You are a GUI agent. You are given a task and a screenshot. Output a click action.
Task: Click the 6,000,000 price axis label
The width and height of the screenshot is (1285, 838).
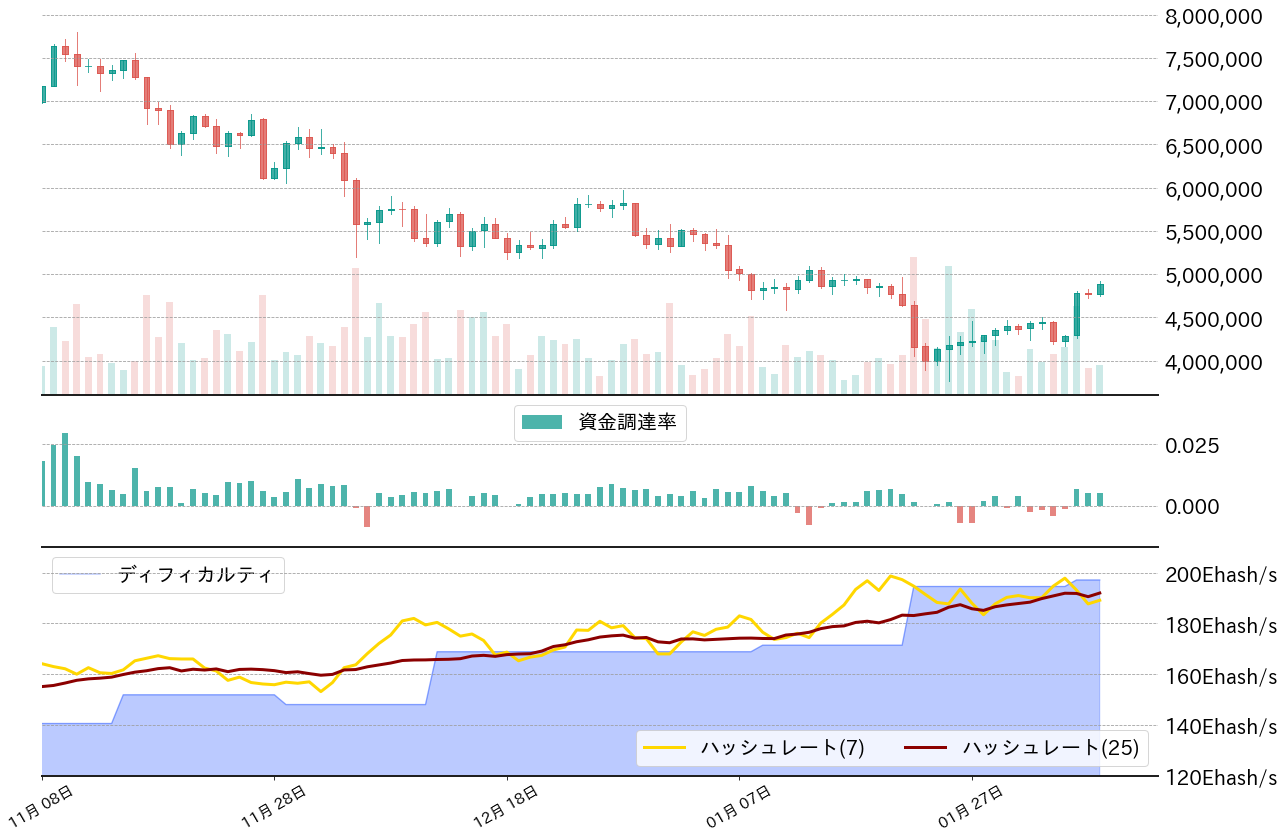[x=1214, y=189]
